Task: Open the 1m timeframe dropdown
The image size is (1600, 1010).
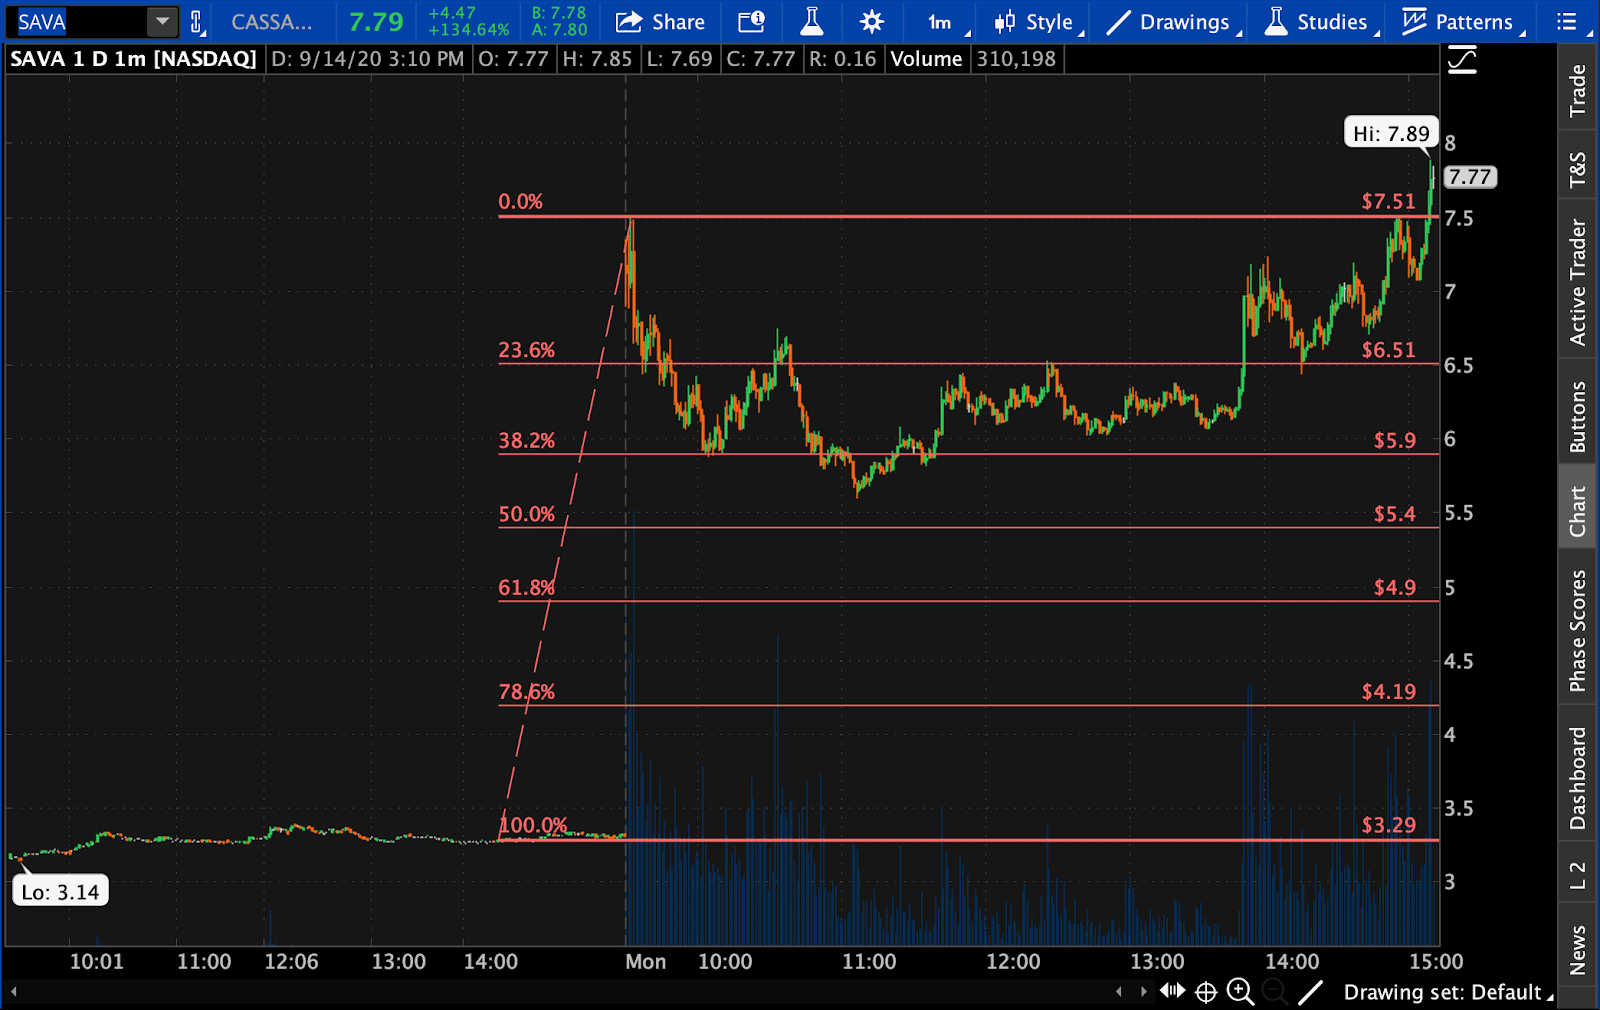Action: (946, 22)
